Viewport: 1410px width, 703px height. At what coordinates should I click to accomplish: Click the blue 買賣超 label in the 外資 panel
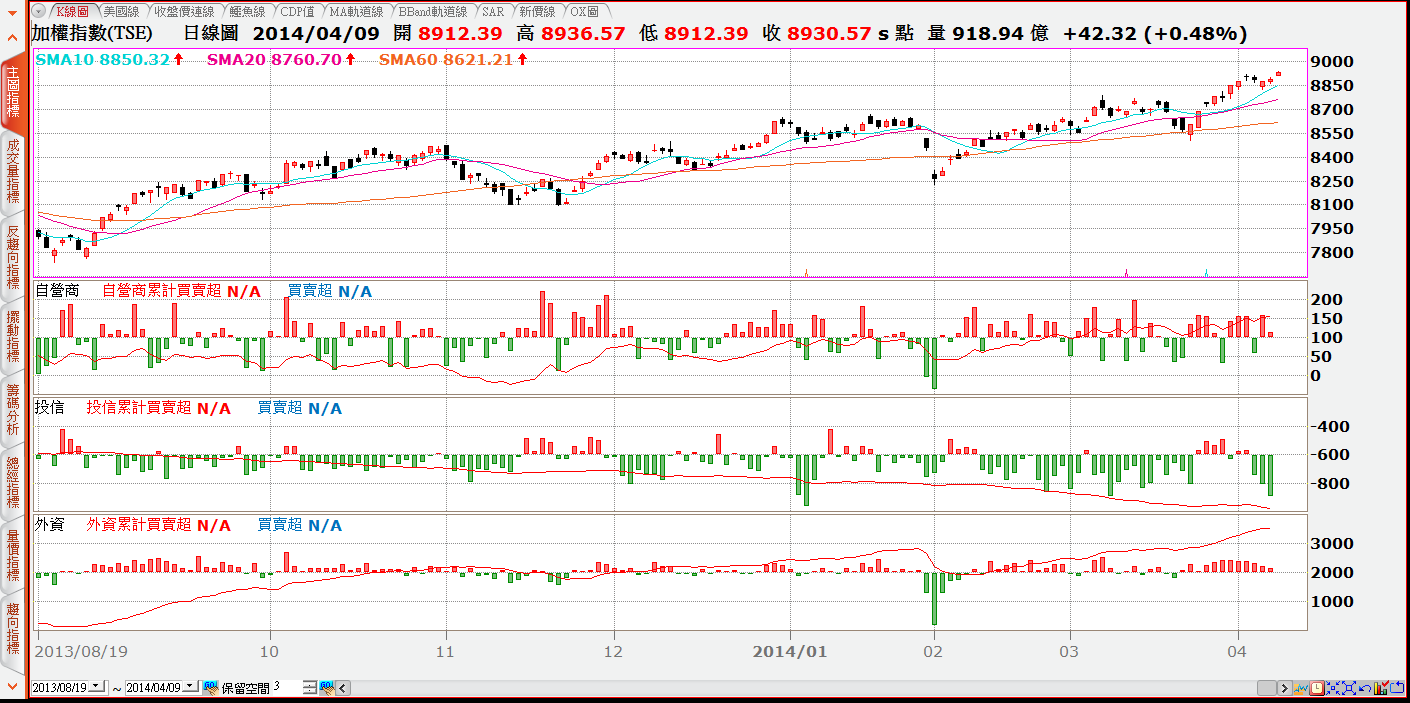point(280,525)
